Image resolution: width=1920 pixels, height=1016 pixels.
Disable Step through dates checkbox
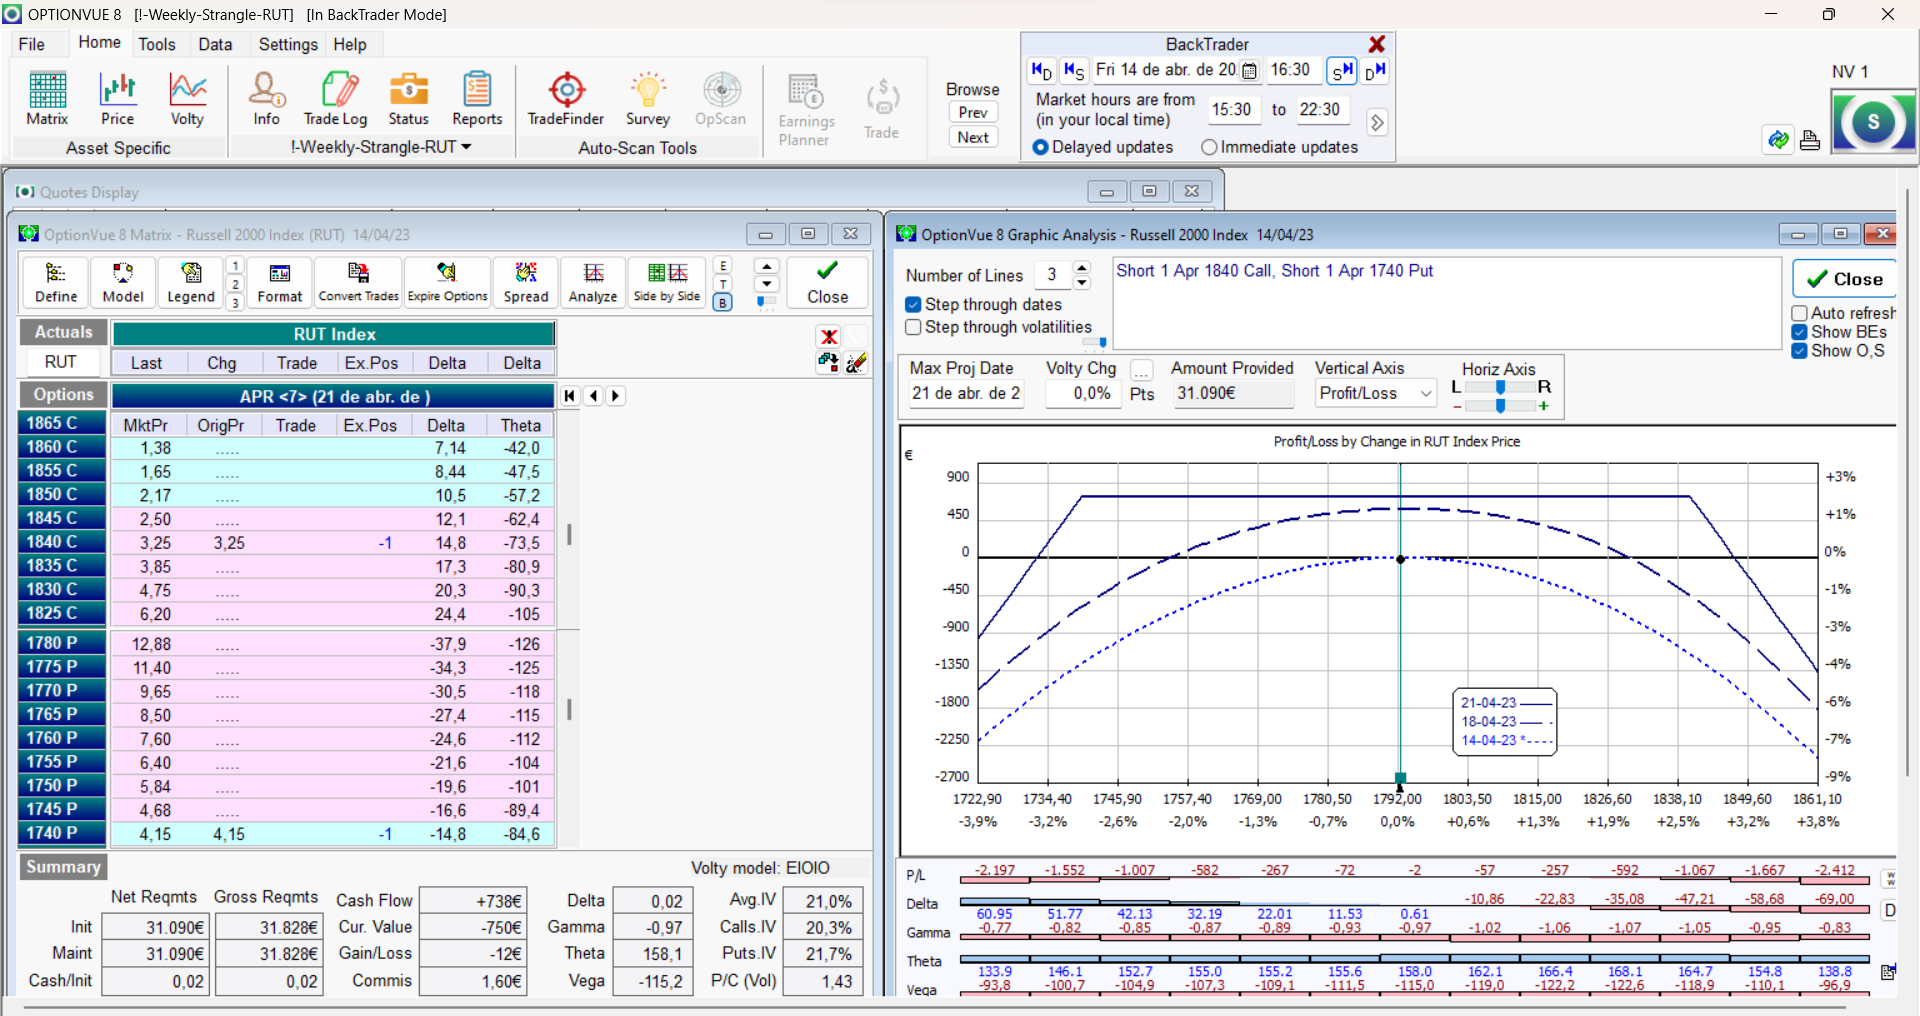click(913, 305)
